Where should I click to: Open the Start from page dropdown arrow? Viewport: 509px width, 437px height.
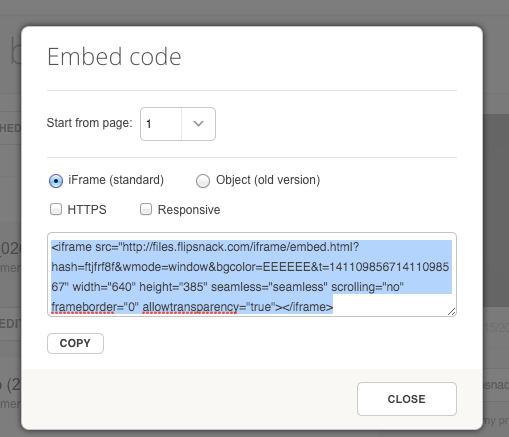tap(198, 124)
